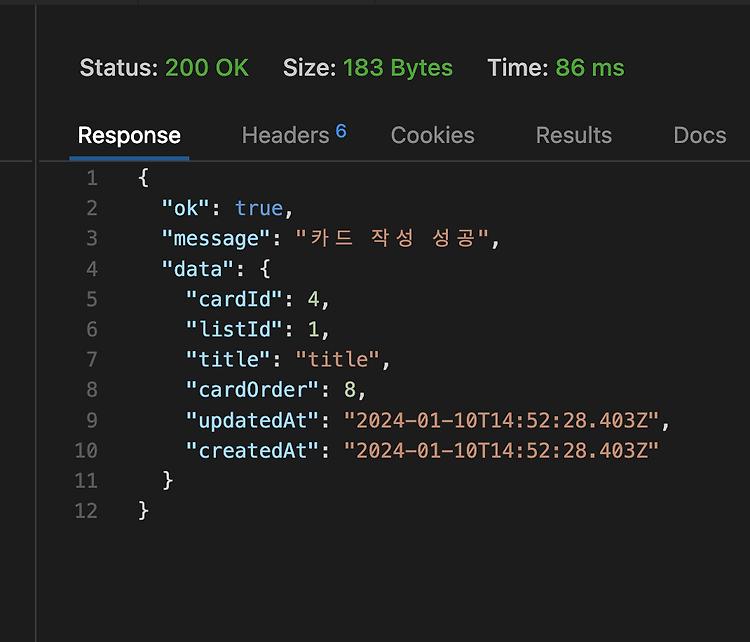Click line number 12 in the gutter
Viewport: 750px width, 642px height.
[x=86, y=511]
